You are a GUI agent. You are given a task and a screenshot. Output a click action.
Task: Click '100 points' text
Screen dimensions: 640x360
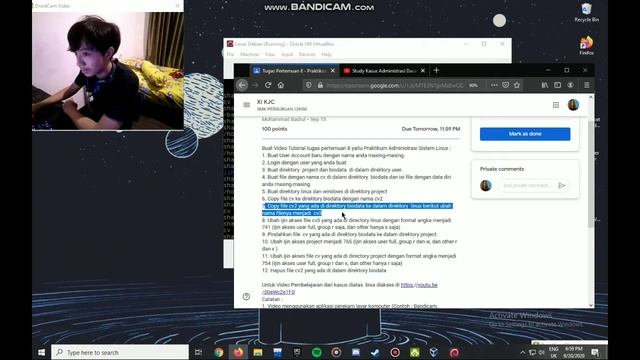point(274,129)
